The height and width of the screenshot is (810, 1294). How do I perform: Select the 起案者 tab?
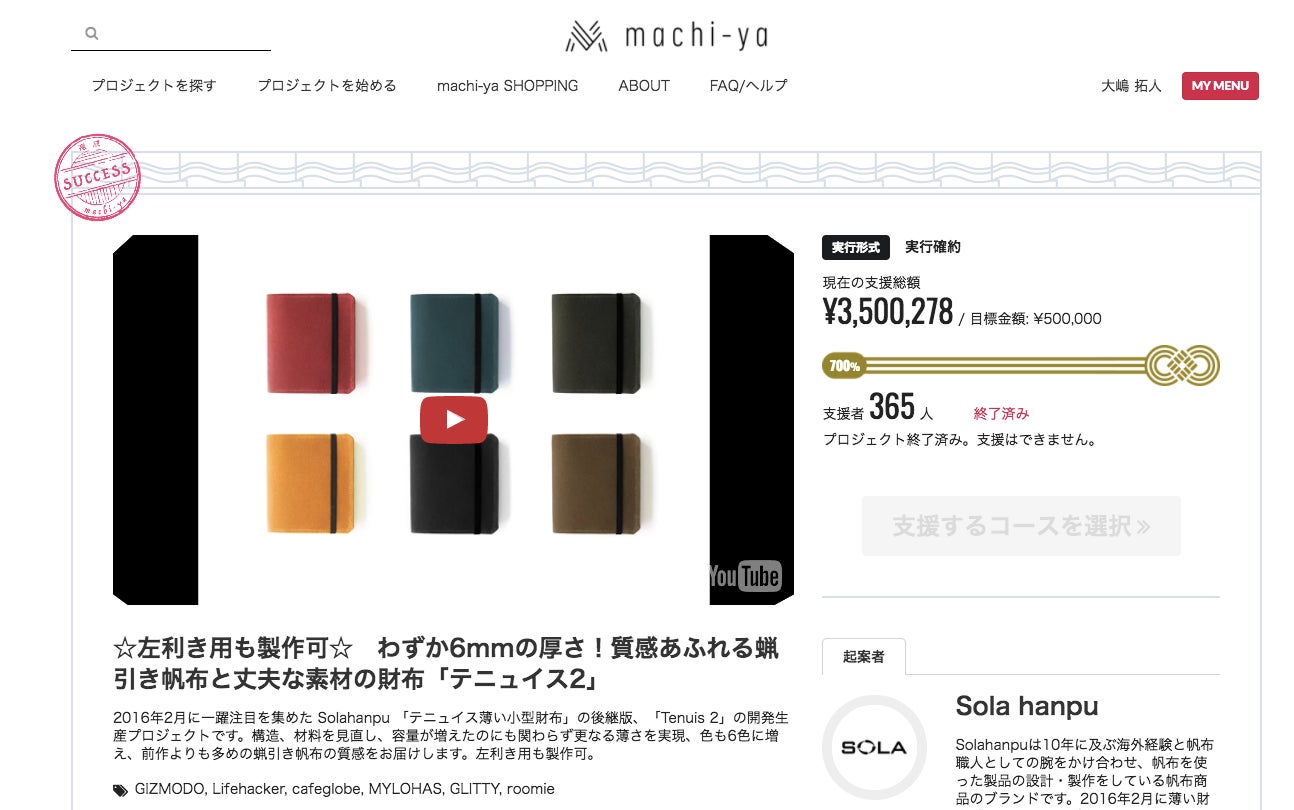864,657
